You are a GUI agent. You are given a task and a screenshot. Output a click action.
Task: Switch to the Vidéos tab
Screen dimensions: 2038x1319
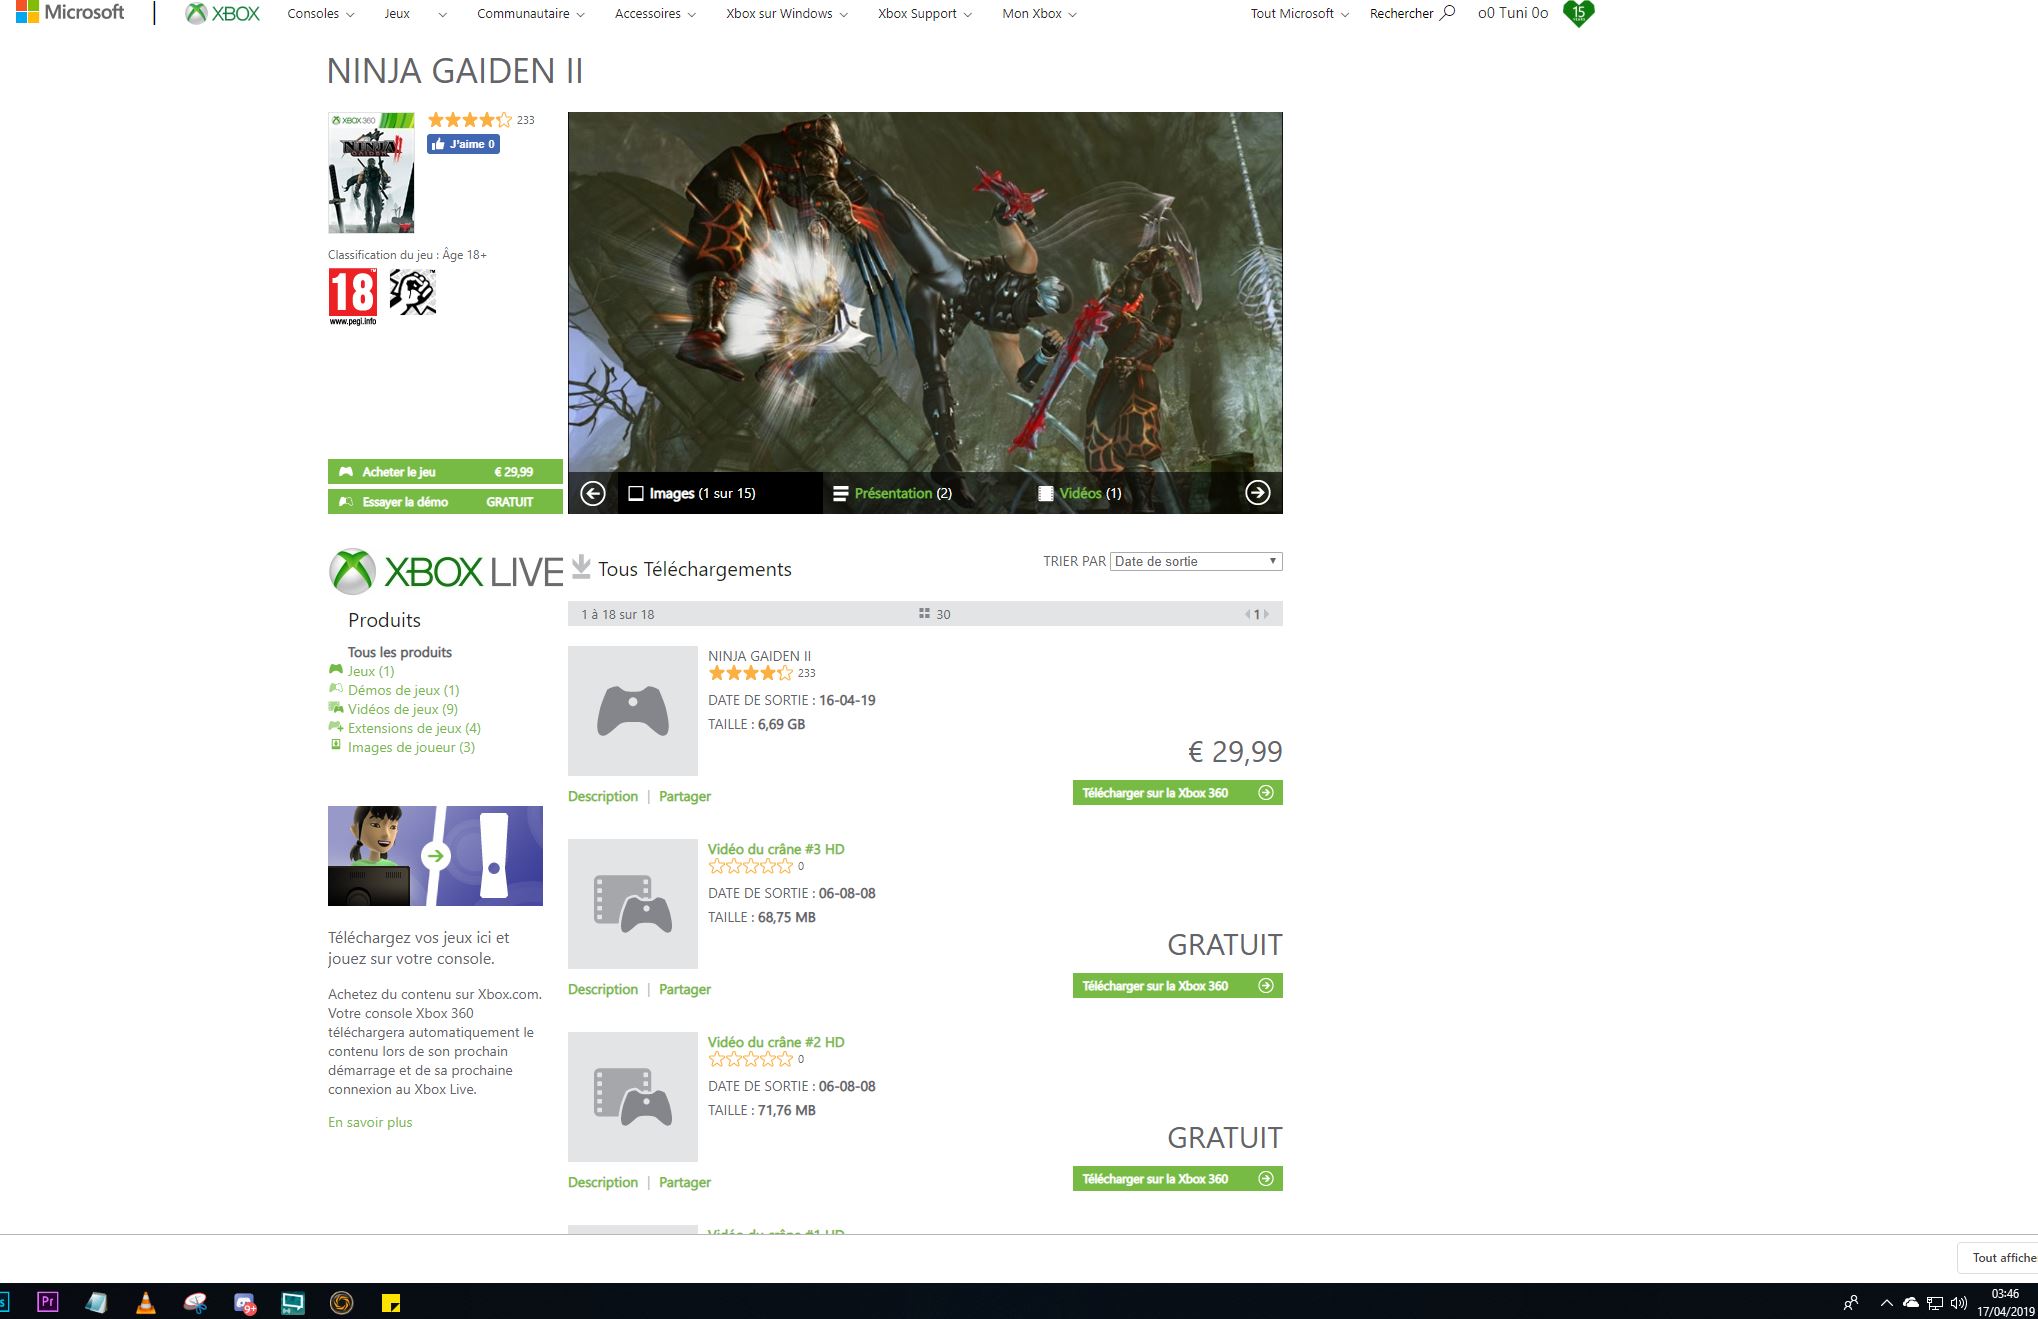click(1079, 493)
